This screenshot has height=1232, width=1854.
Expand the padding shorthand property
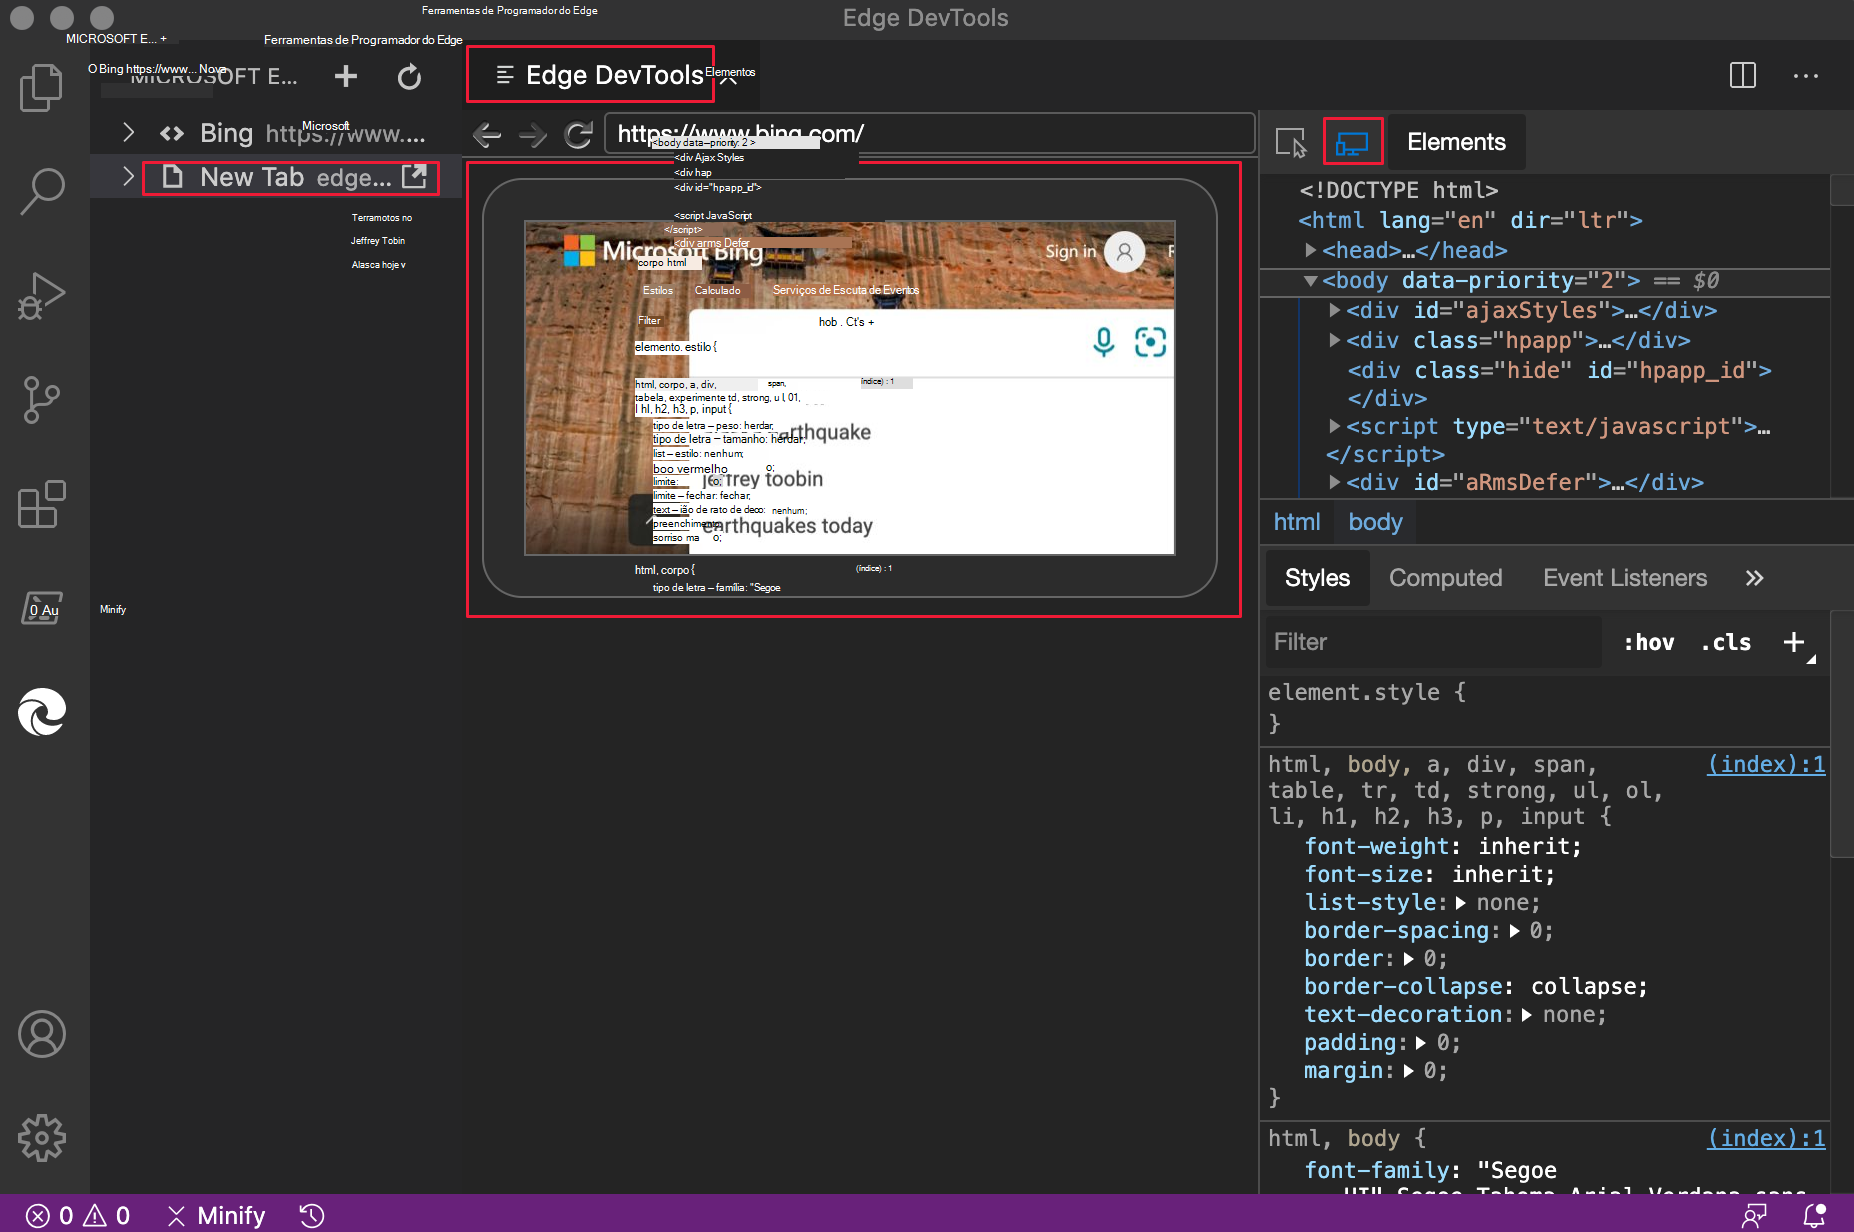(x=1421, y=1043)
